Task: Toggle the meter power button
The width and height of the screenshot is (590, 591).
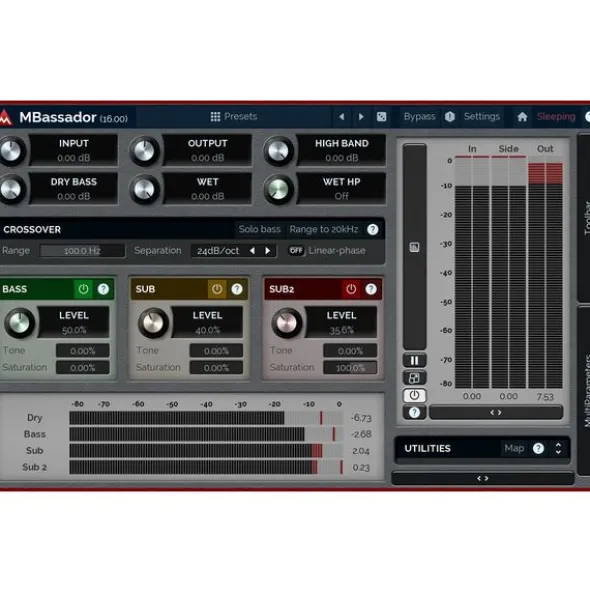Action: pyautogui.click(x=414, y=395)
